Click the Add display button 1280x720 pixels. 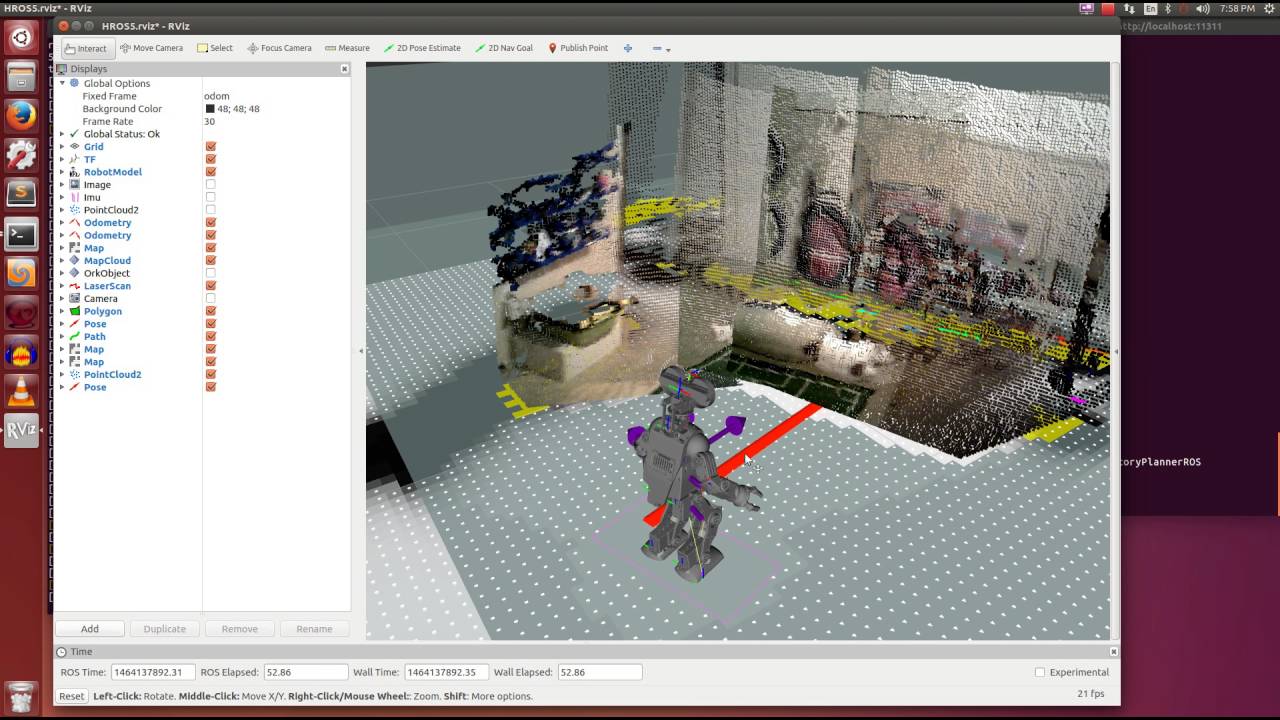tap(90, 629)
